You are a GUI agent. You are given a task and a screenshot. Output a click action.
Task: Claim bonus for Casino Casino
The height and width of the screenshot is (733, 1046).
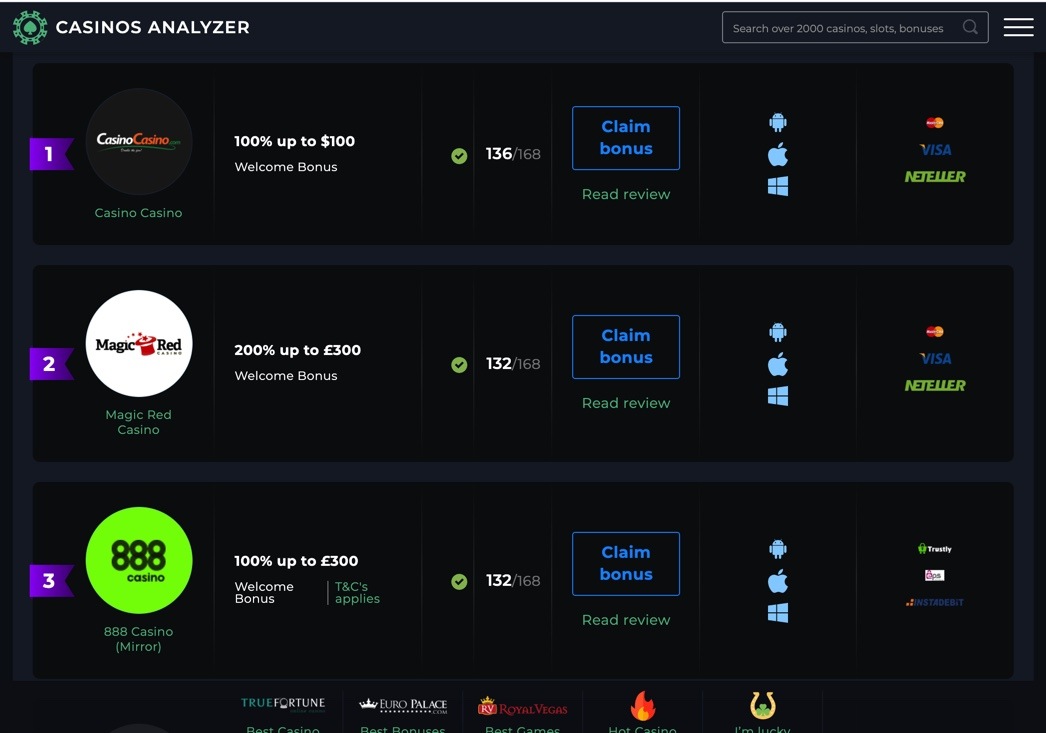626,138
